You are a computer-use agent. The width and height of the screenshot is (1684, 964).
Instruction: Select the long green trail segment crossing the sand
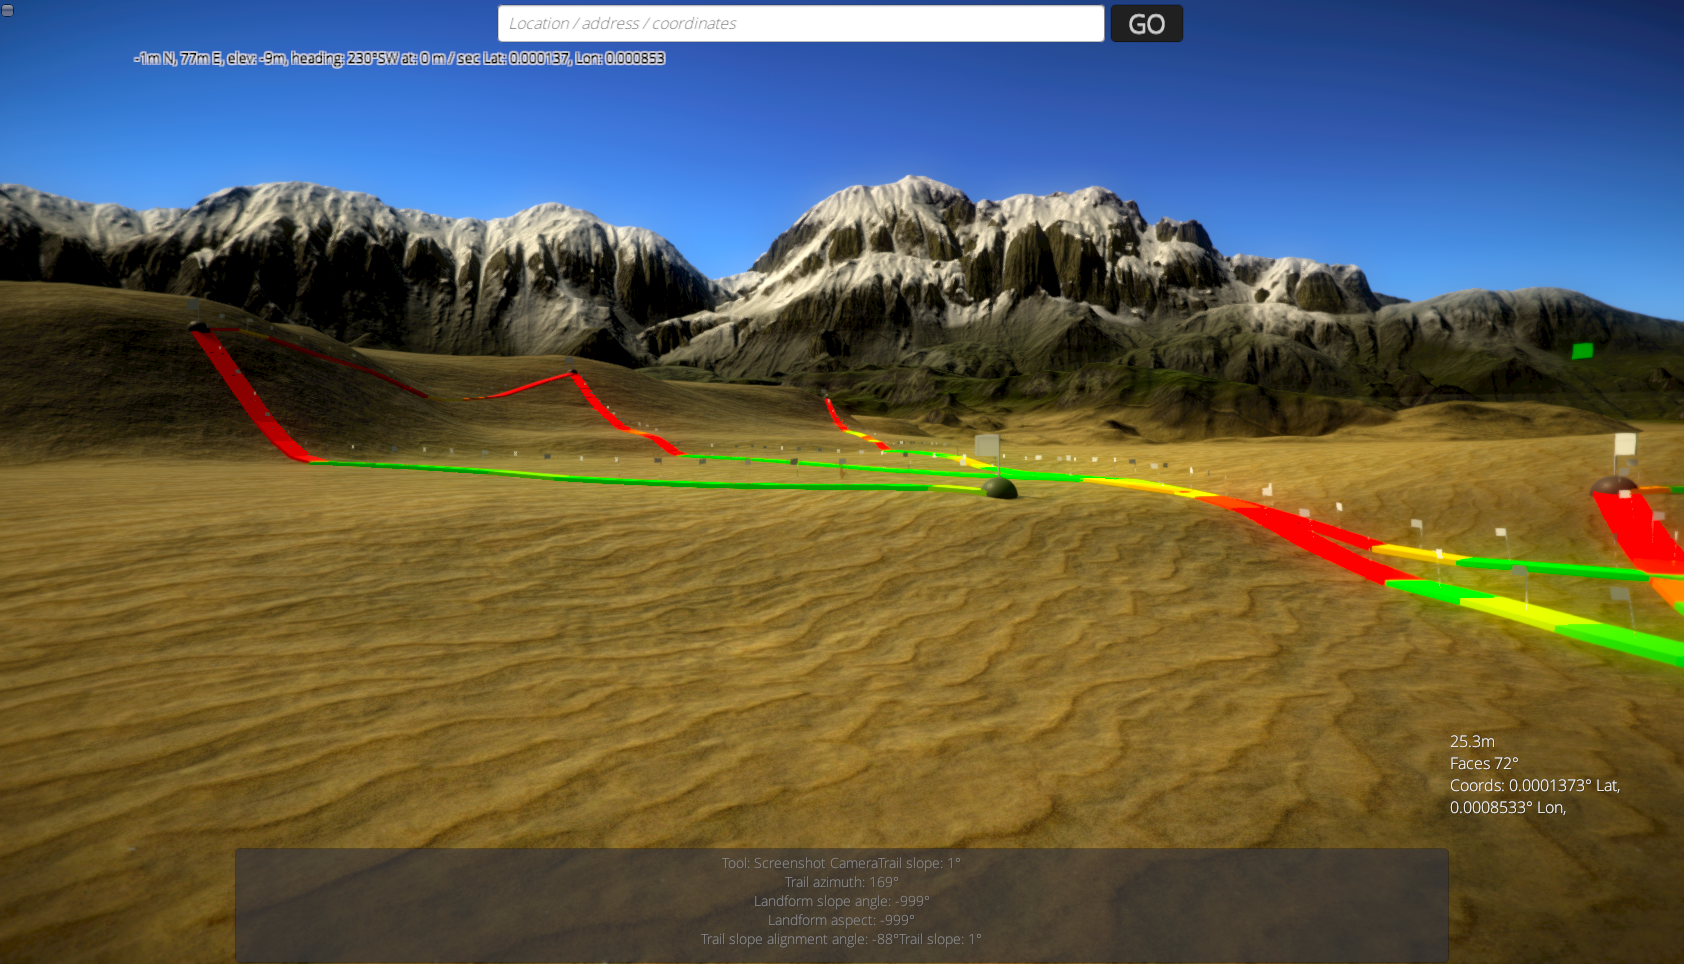click(620, 480)
